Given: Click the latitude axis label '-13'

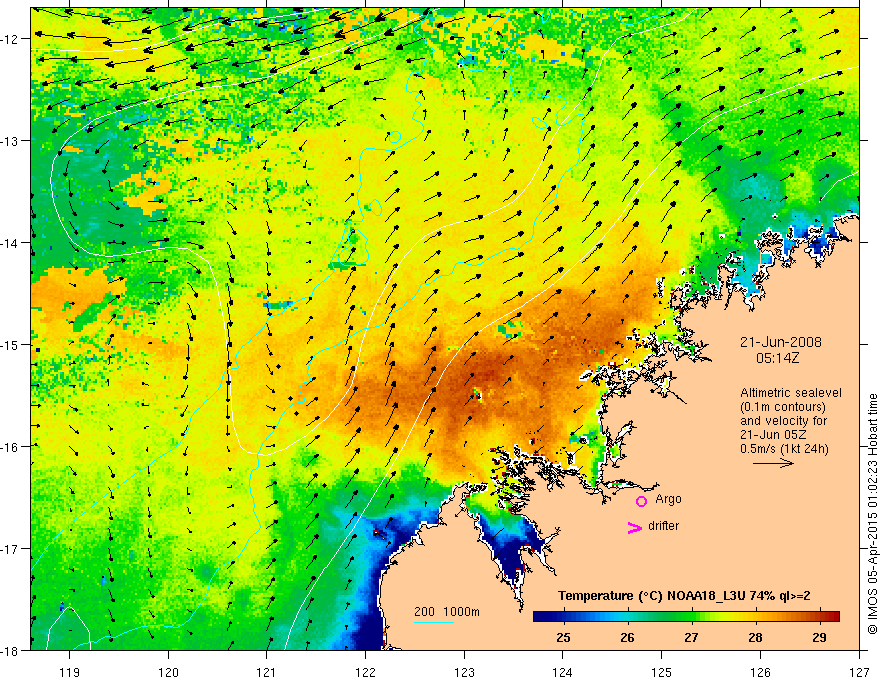Looking at the screenshot, I should pos(11,141).
